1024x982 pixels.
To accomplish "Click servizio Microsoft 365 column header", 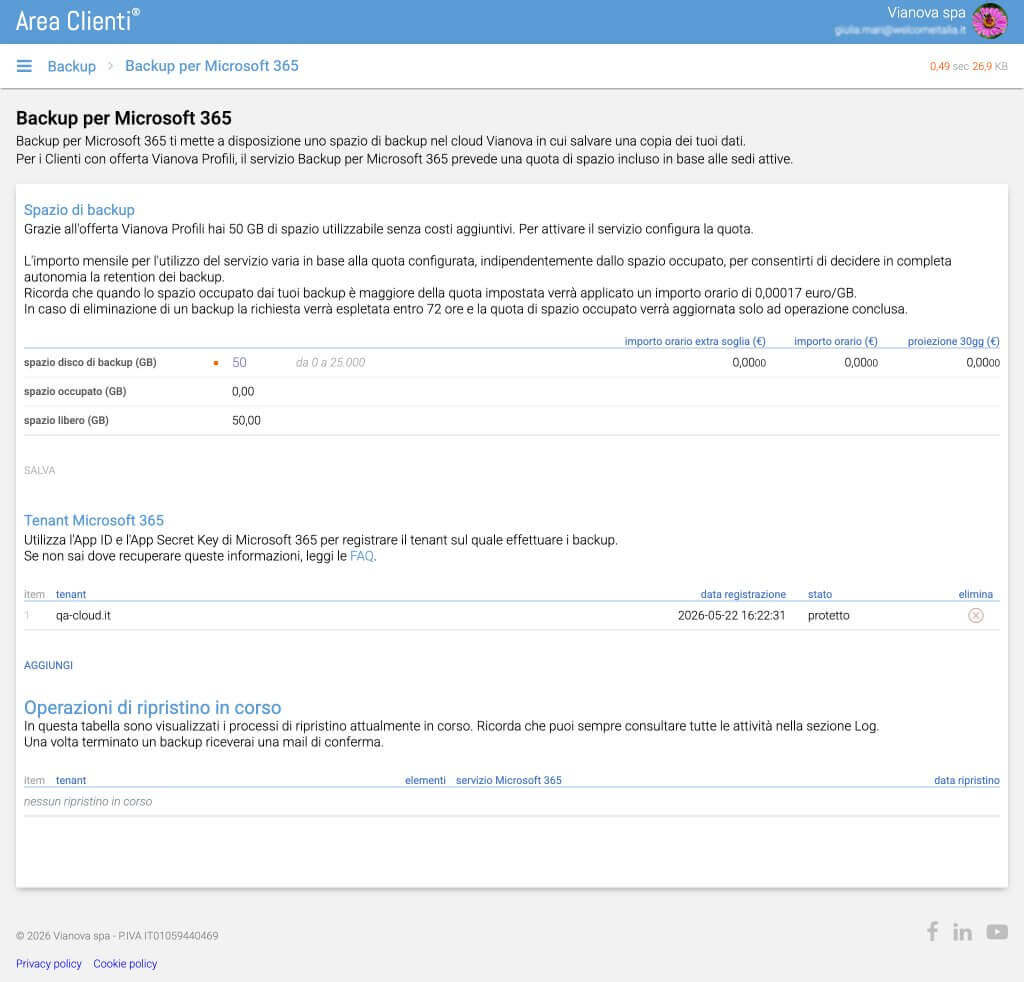I will click(x=509, y=780).
